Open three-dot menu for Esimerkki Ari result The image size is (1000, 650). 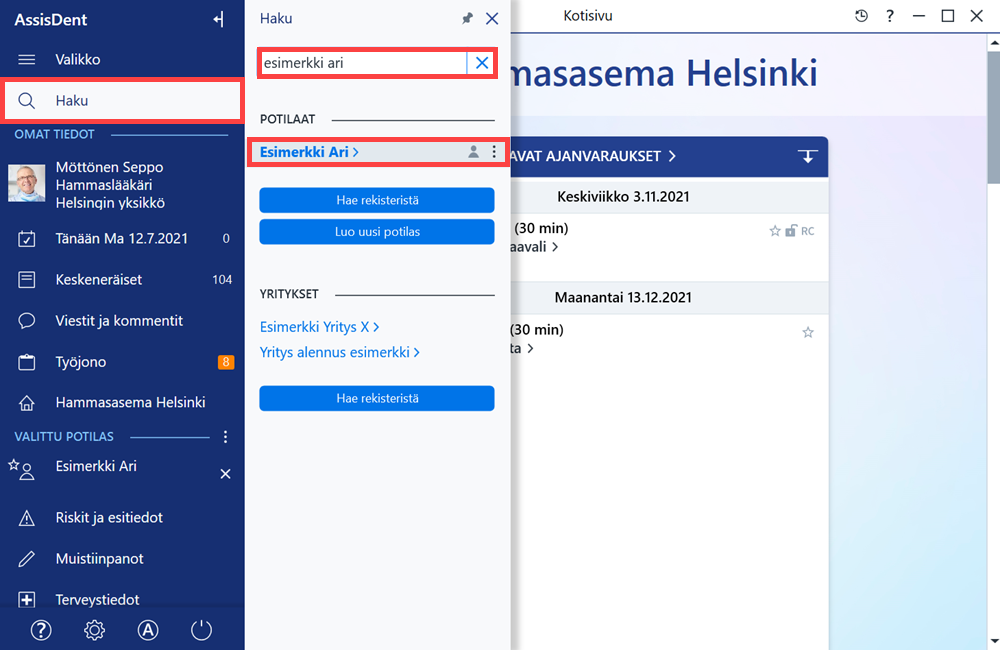(x=494, y=152)
